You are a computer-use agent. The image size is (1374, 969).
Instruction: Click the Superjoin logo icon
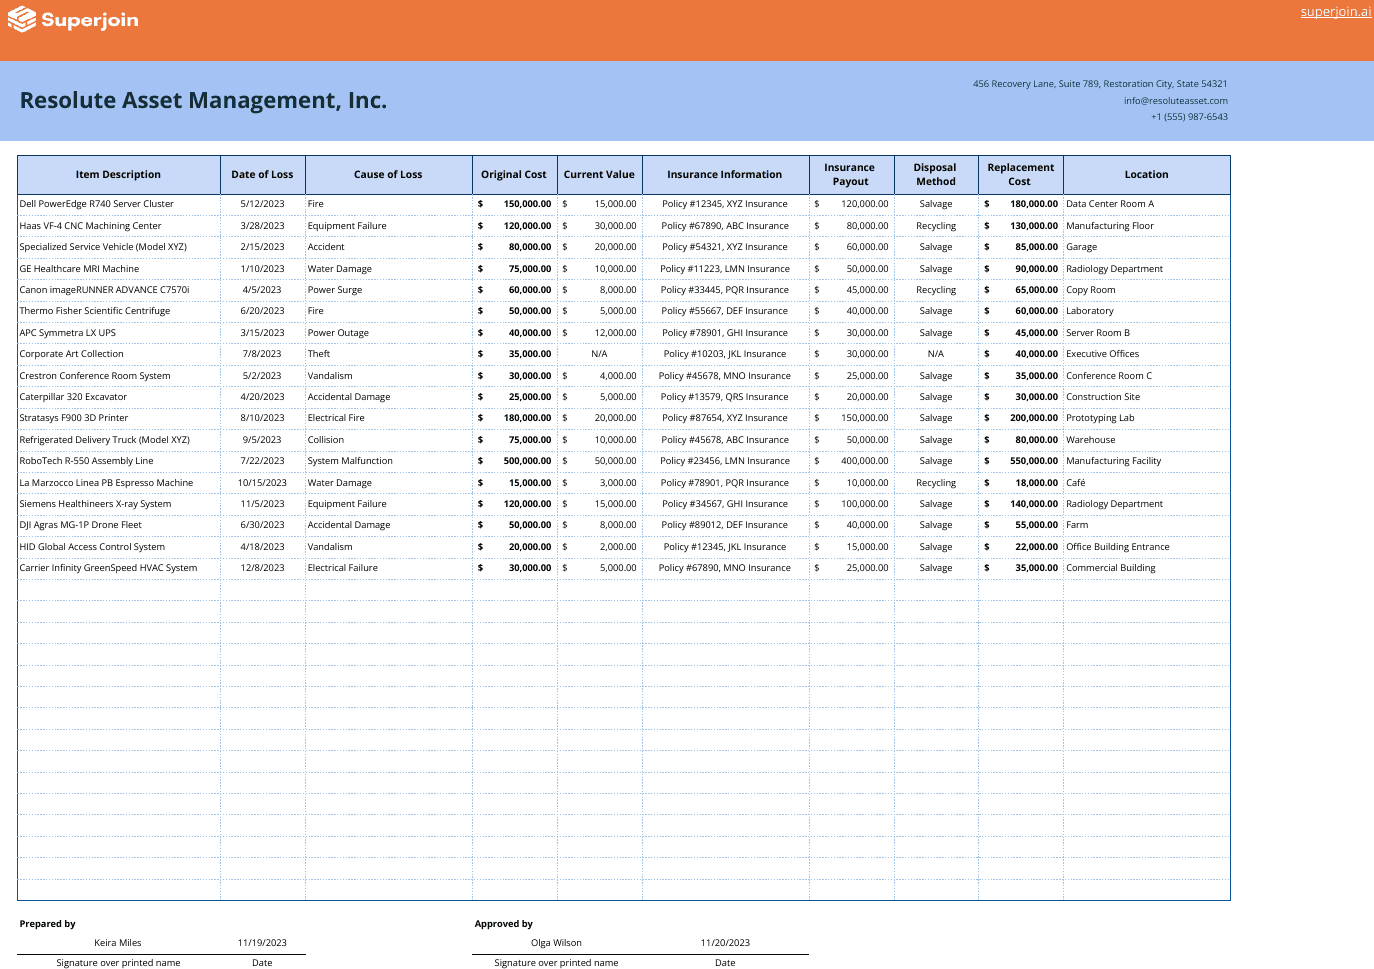pos(22,20)
